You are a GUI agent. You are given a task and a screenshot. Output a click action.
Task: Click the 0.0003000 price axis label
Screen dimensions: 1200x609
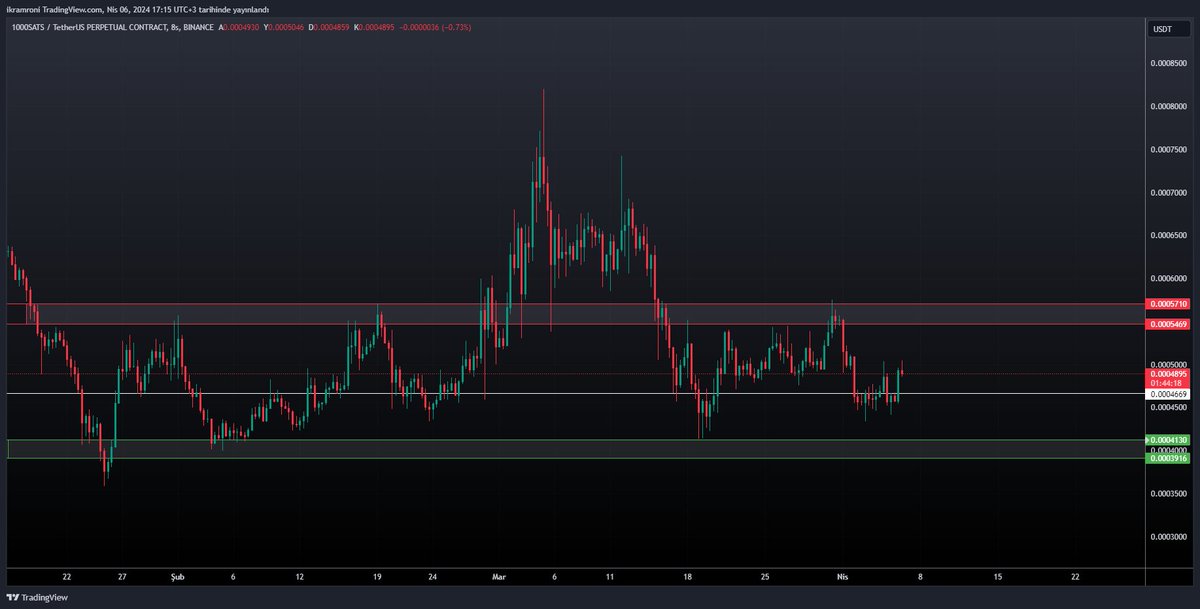[x=1168, y=537]
